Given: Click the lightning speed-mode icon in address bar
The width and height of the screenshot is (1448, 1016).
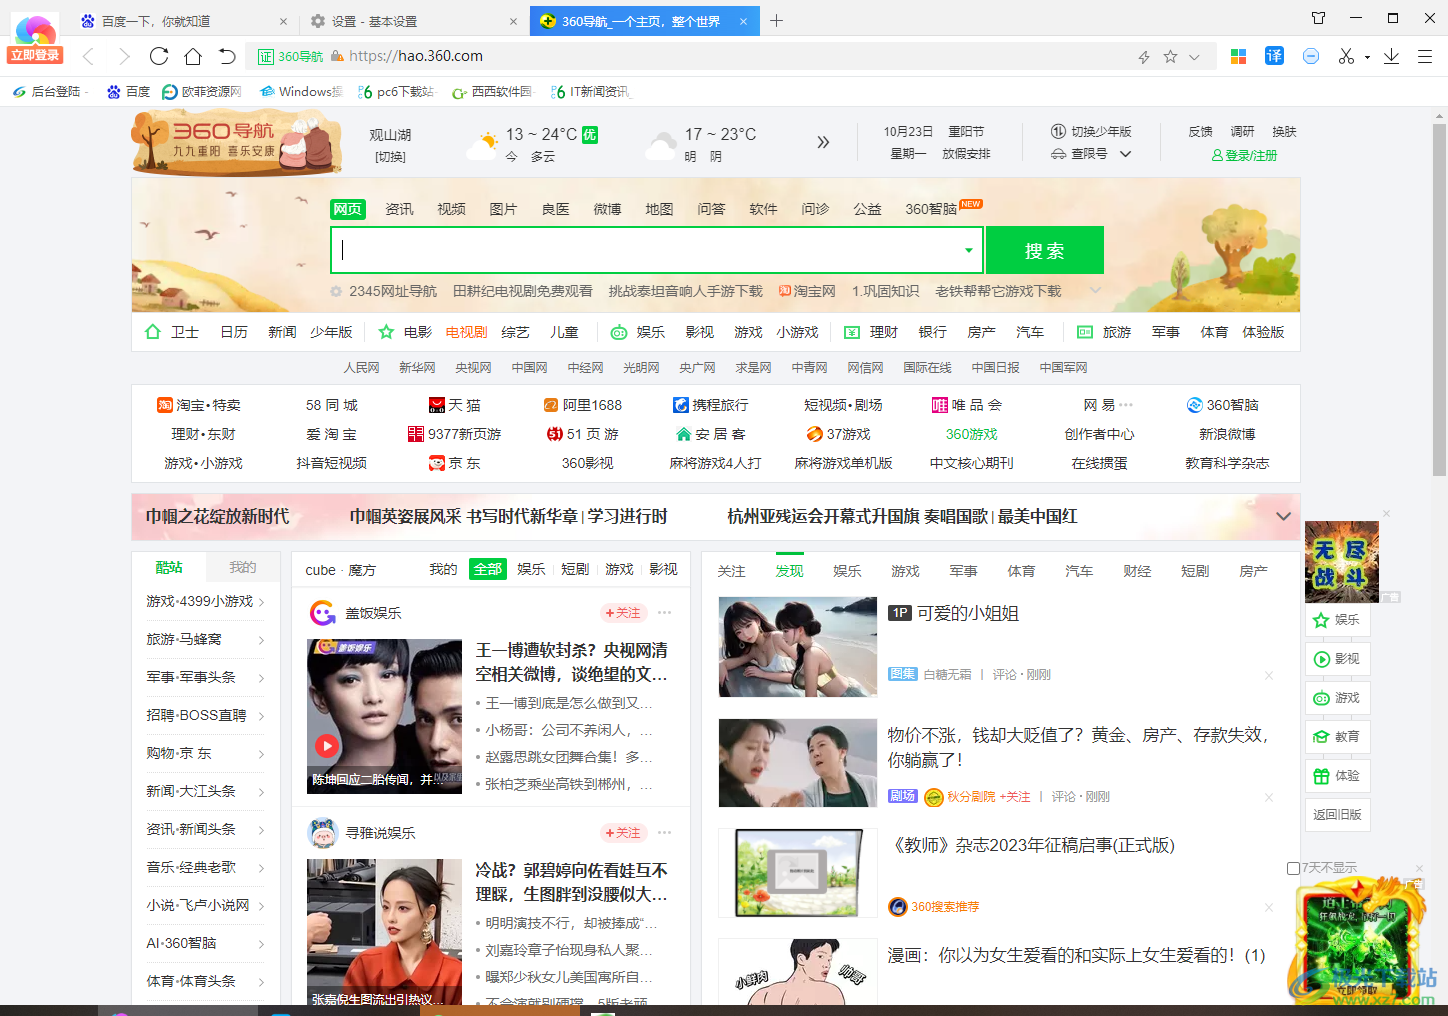Looking at the screenshot, I should click(1144, 57).
